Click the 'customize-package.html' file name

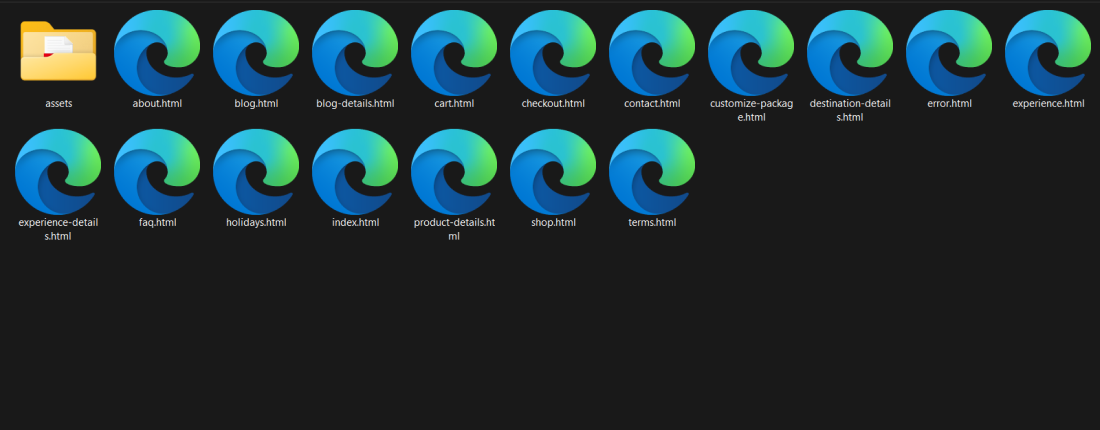point(751,110)
